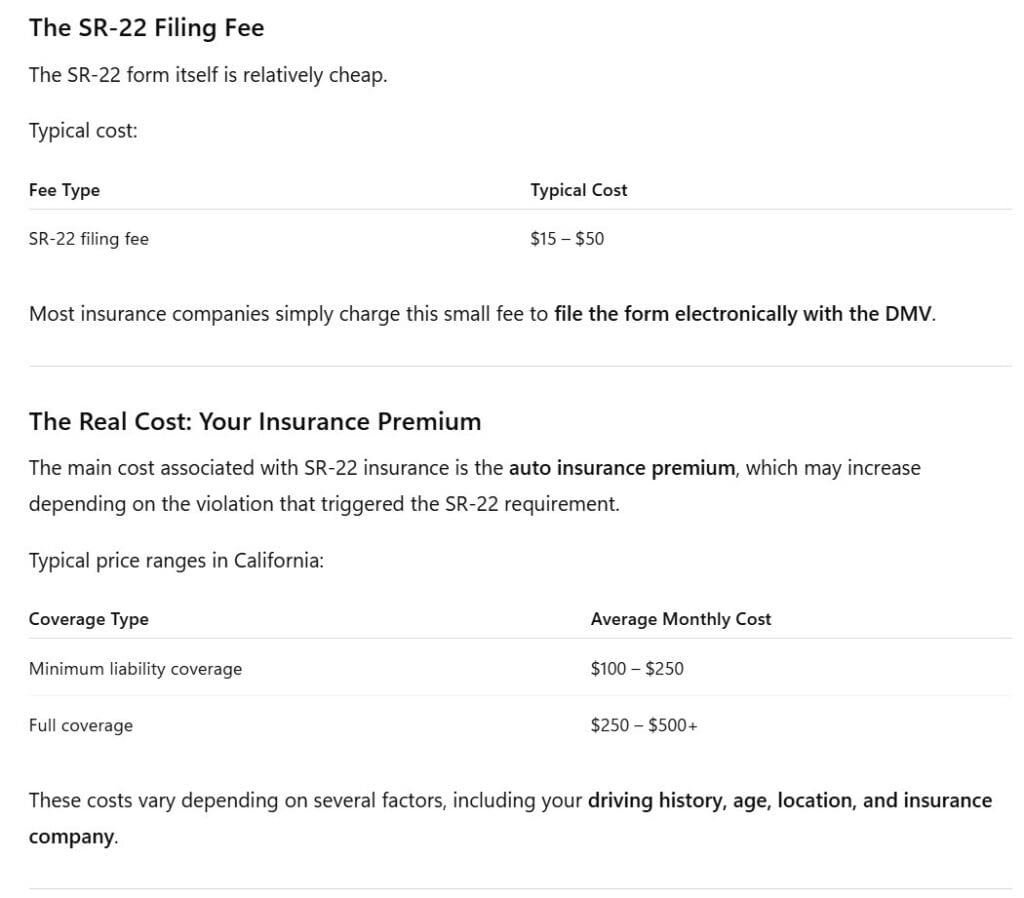The width and height of the screenshot is (1024, 898).
Task: Click 'The Real Cost: Your Insurance Premium' heading
Action: [255, 422]
